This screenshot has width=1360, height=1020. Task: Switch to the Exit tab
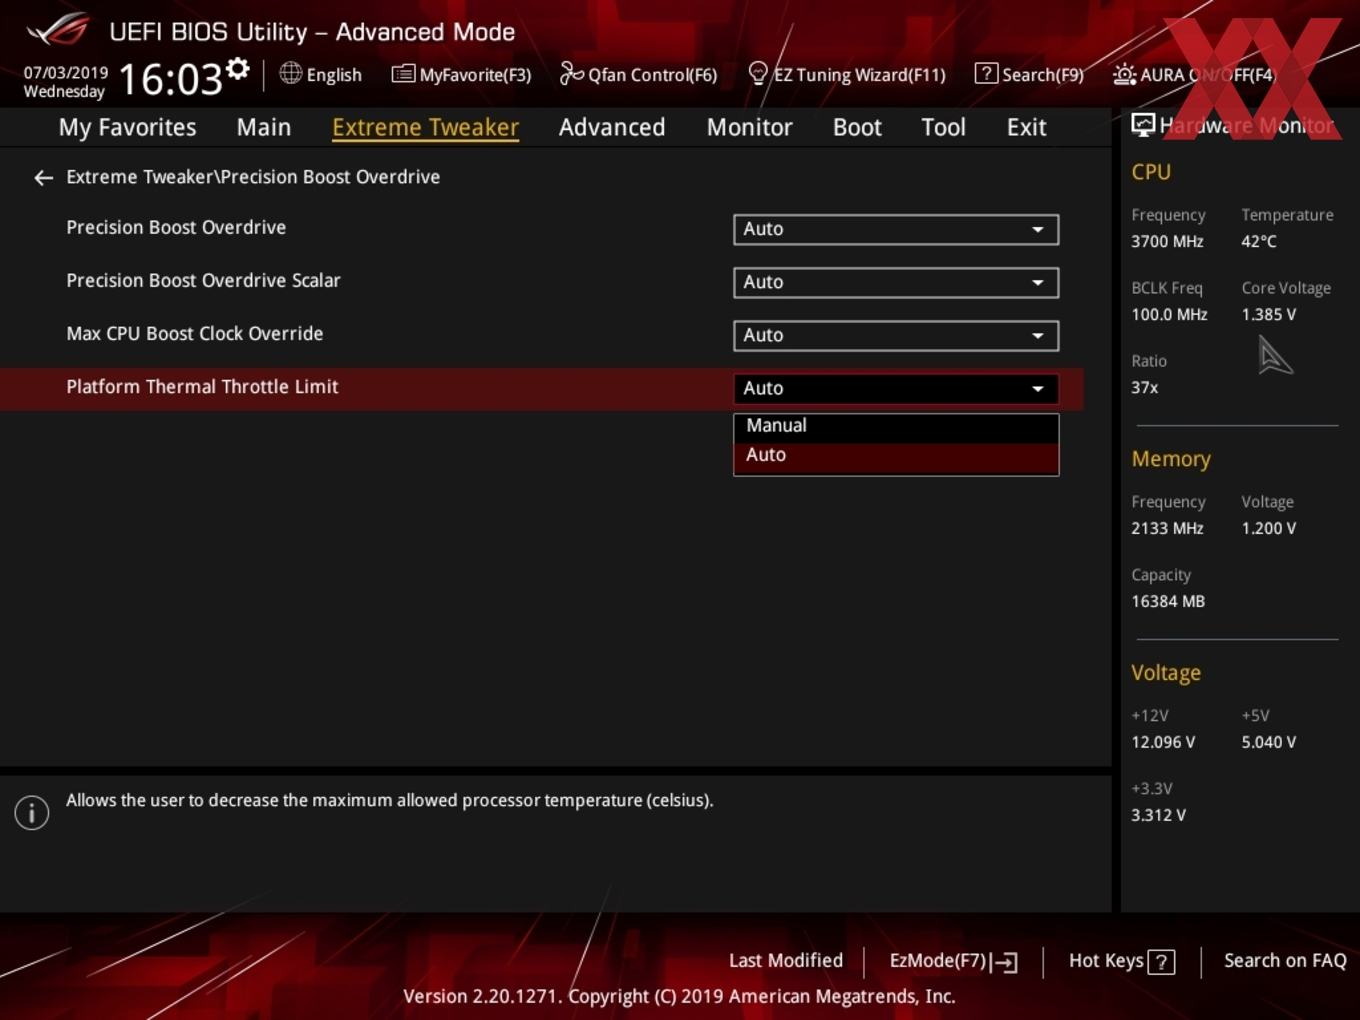point(1026,127)
